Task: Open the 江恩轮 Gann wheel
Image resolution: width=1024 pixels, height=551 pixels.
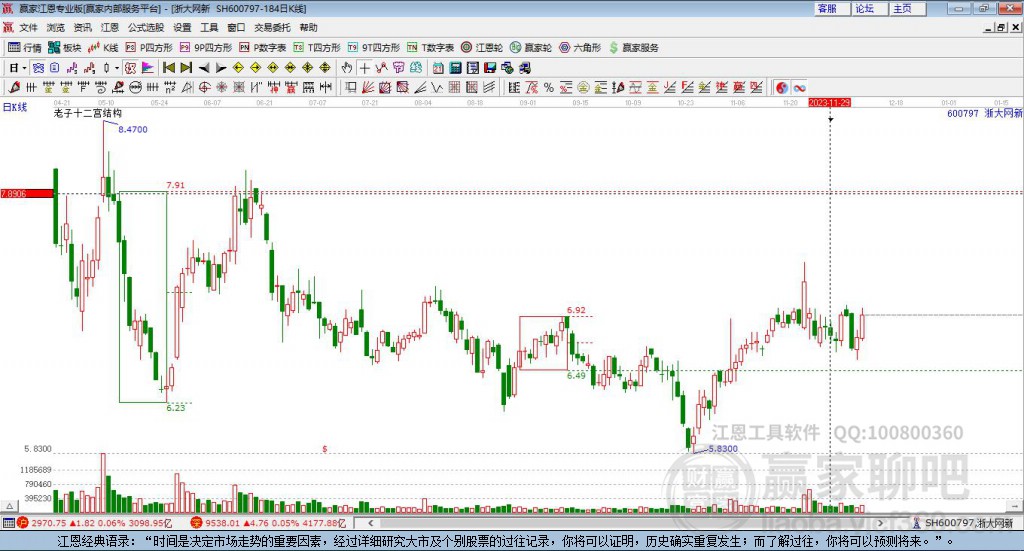Action: 481,48
